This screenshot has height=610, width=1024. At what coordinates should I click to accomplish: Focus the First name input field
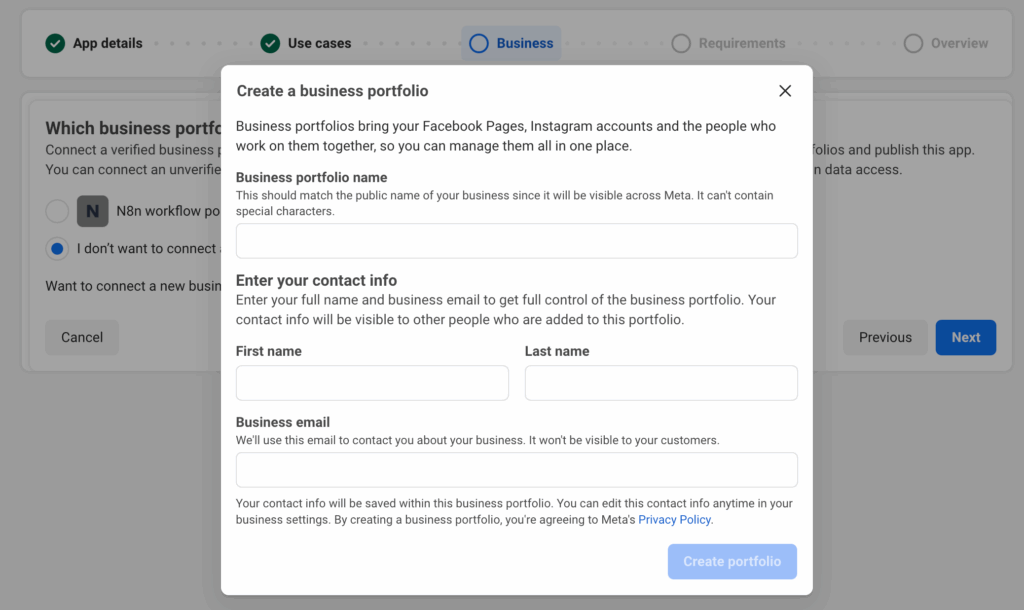(372, 383)
